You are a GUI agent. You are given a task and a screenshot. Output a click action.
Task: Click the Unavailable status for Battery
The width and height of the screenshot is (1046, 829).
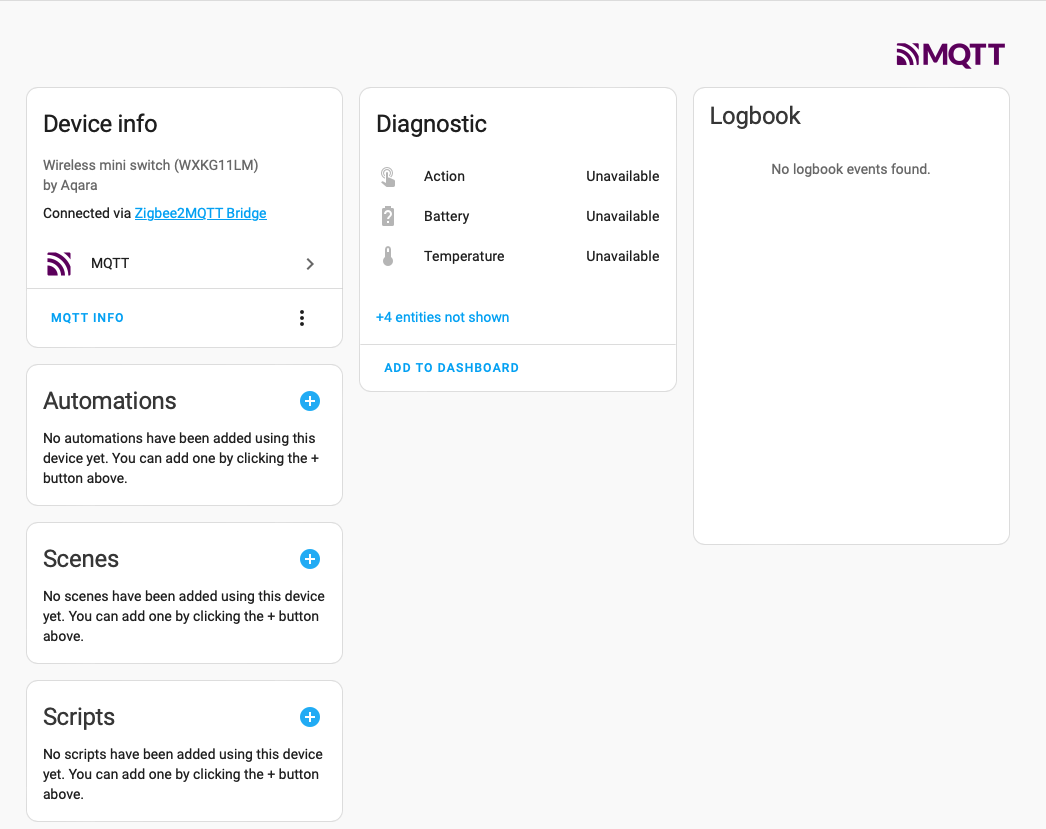(622, 216)
